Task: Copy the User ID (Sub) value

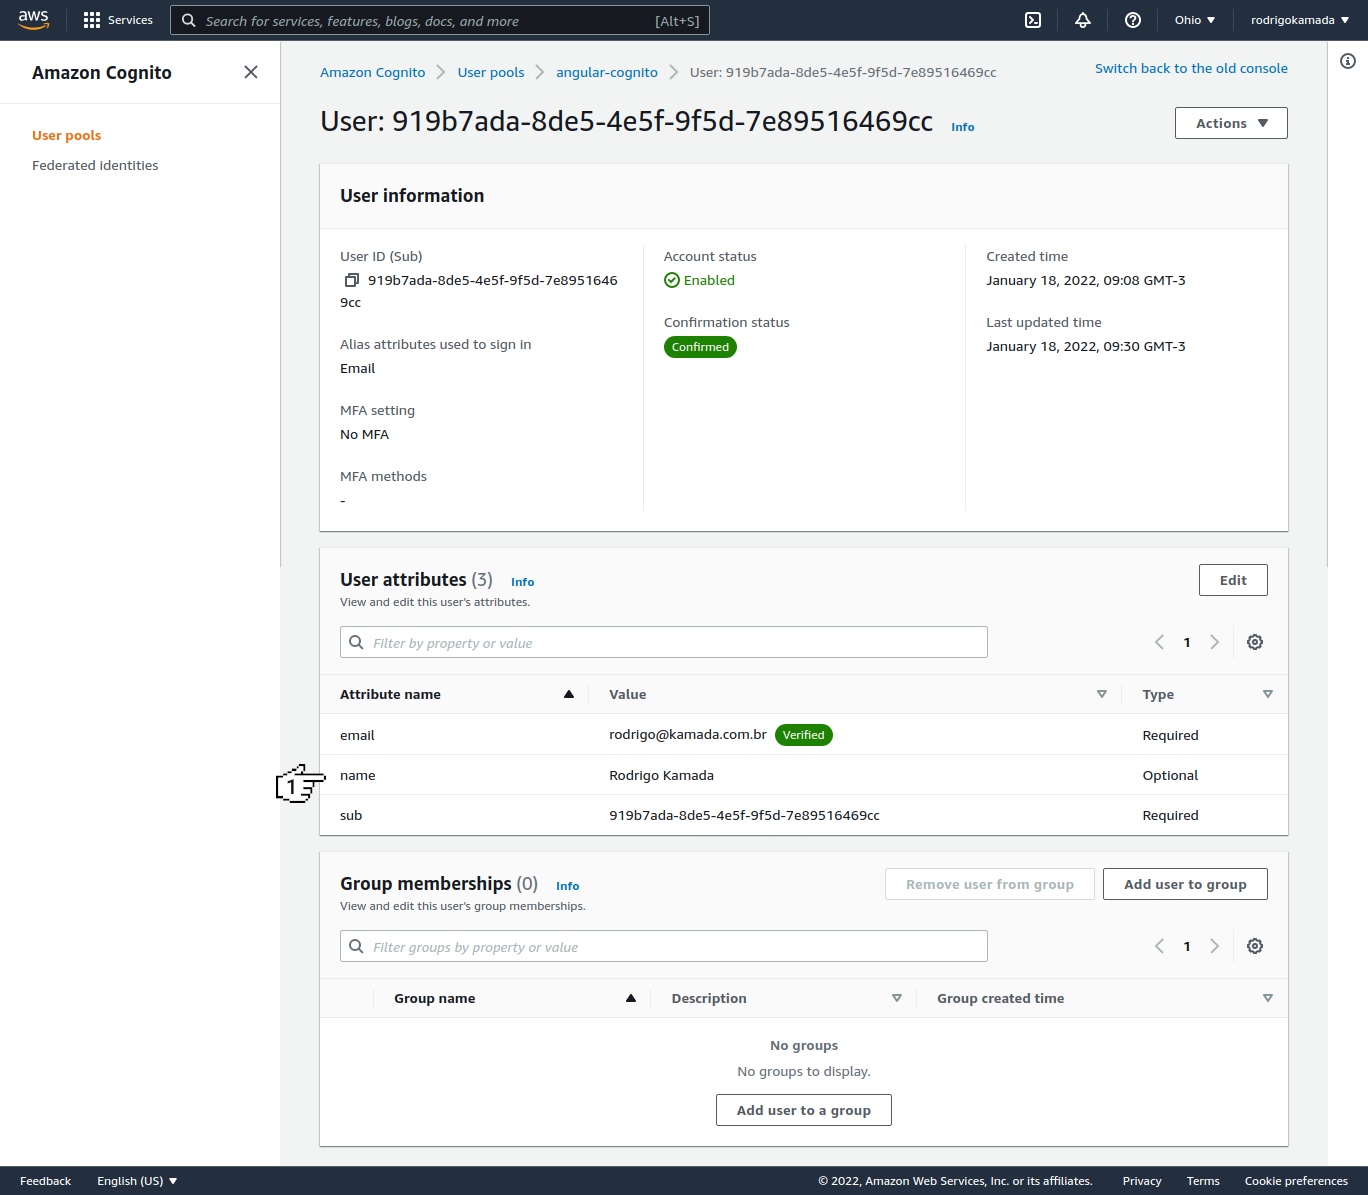Action: (x=351, y=281)
